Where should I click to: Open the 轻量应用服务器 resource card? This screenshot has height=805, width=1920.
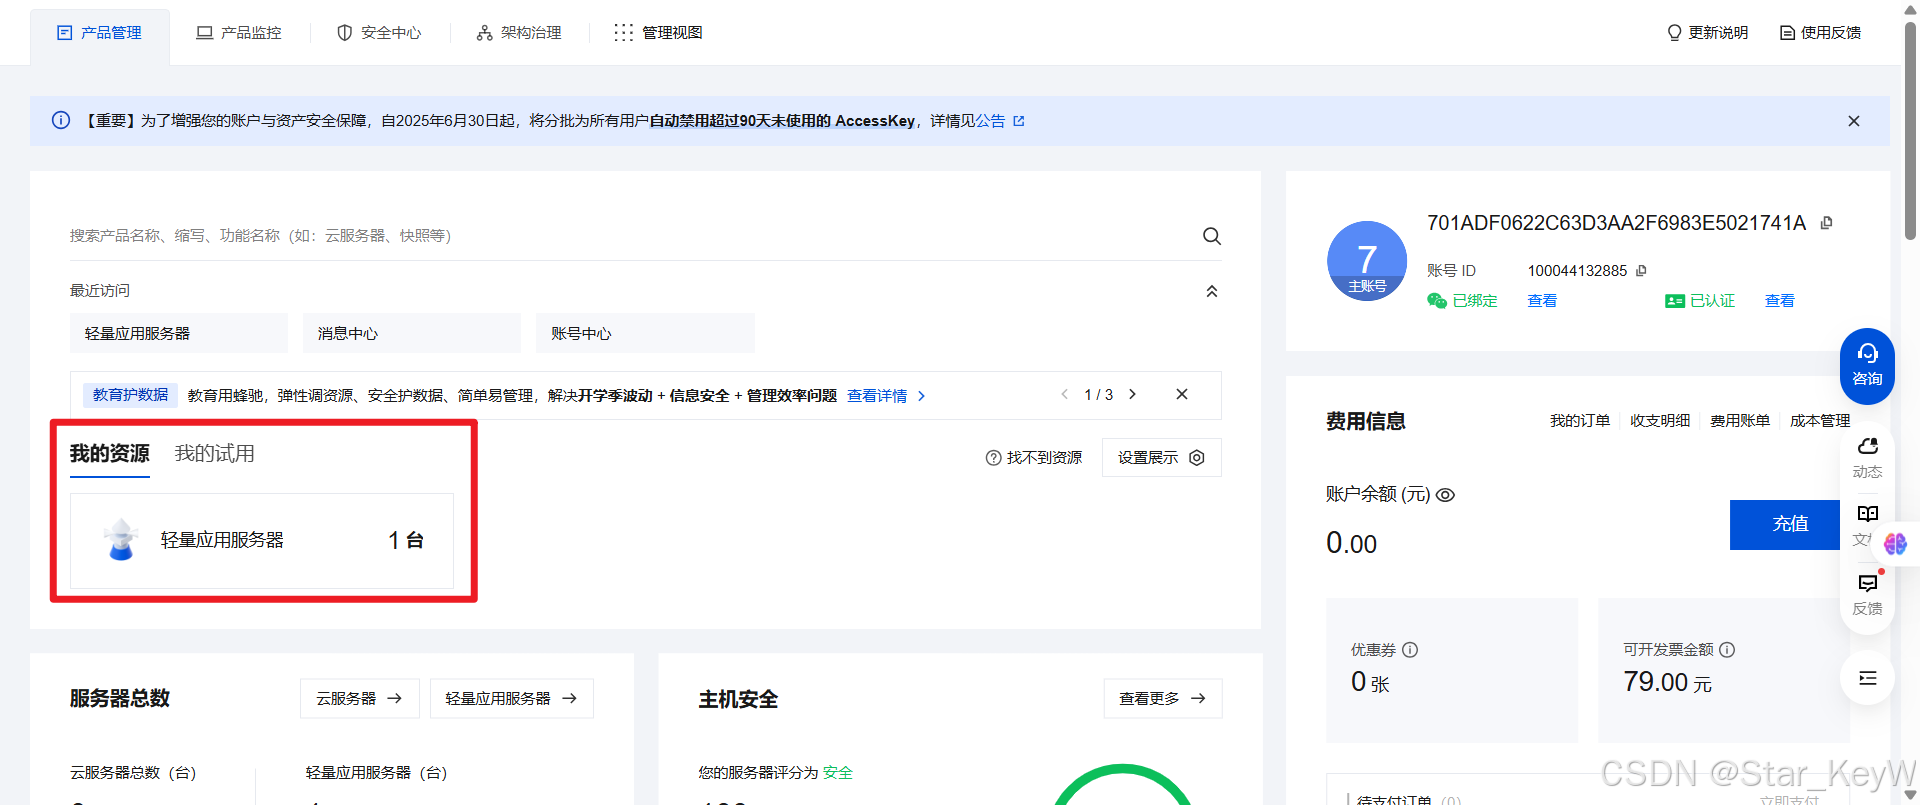262,540
